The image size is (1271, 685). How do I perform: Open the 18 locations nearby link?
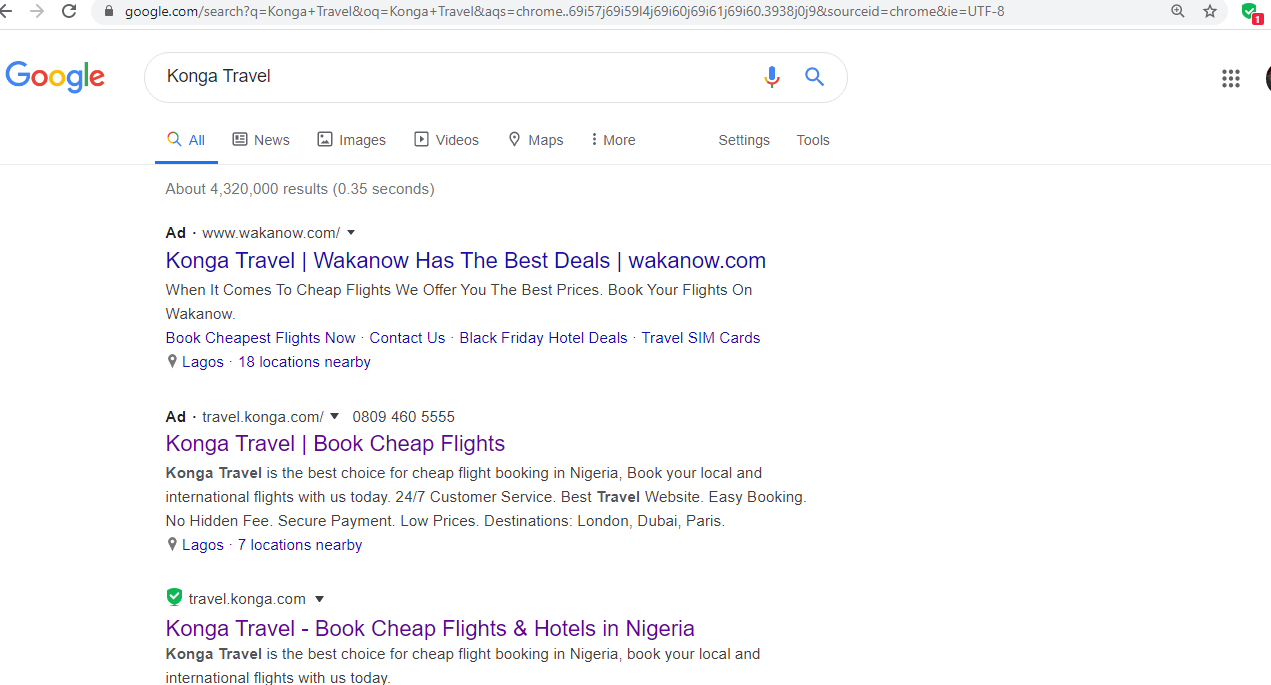coord(304,362)
